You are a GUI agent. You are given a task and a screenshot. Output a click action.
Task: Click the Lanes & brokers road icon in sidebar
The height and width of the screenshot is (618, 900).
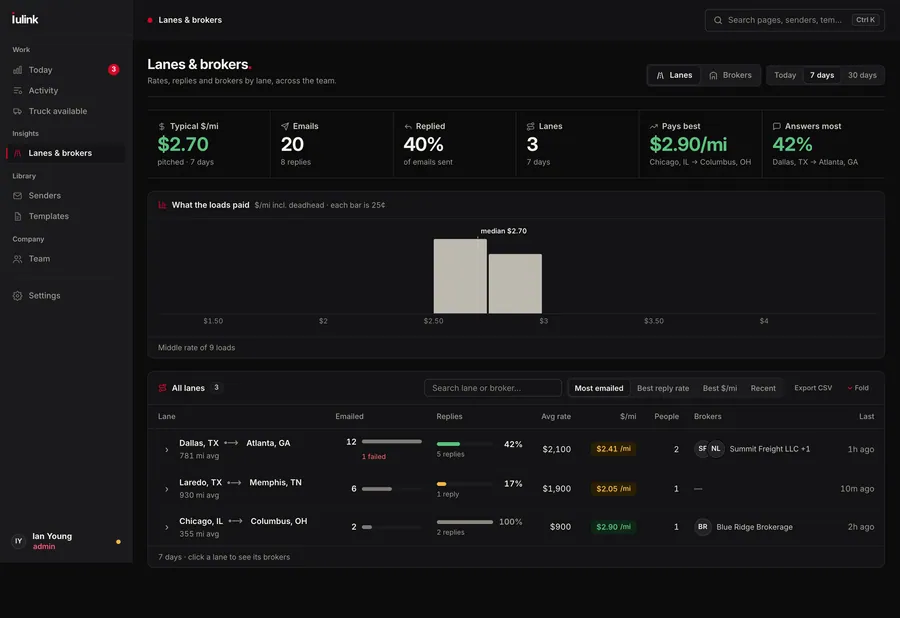click(x=18, y=153)
